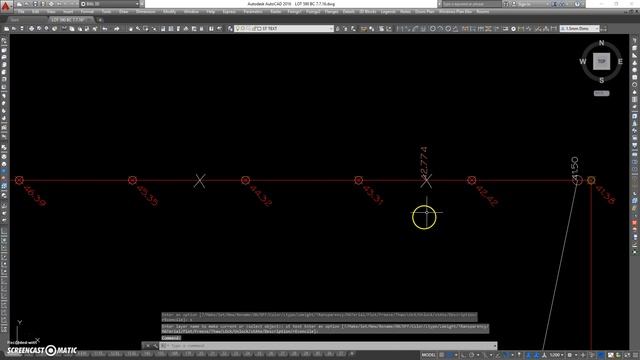Open the AutoCAD application menu logo
640x360 pixels.
tap(5, 7)
